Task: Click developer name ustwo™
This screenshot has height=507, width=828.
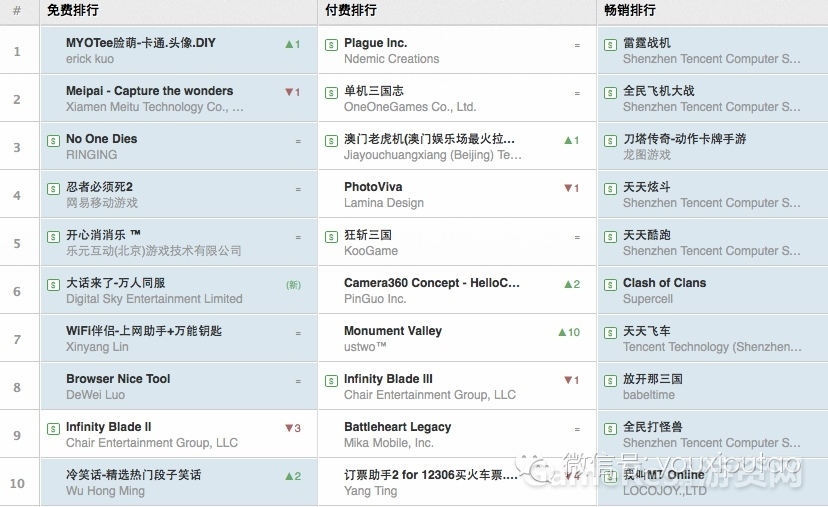Action: coord(365,347)
